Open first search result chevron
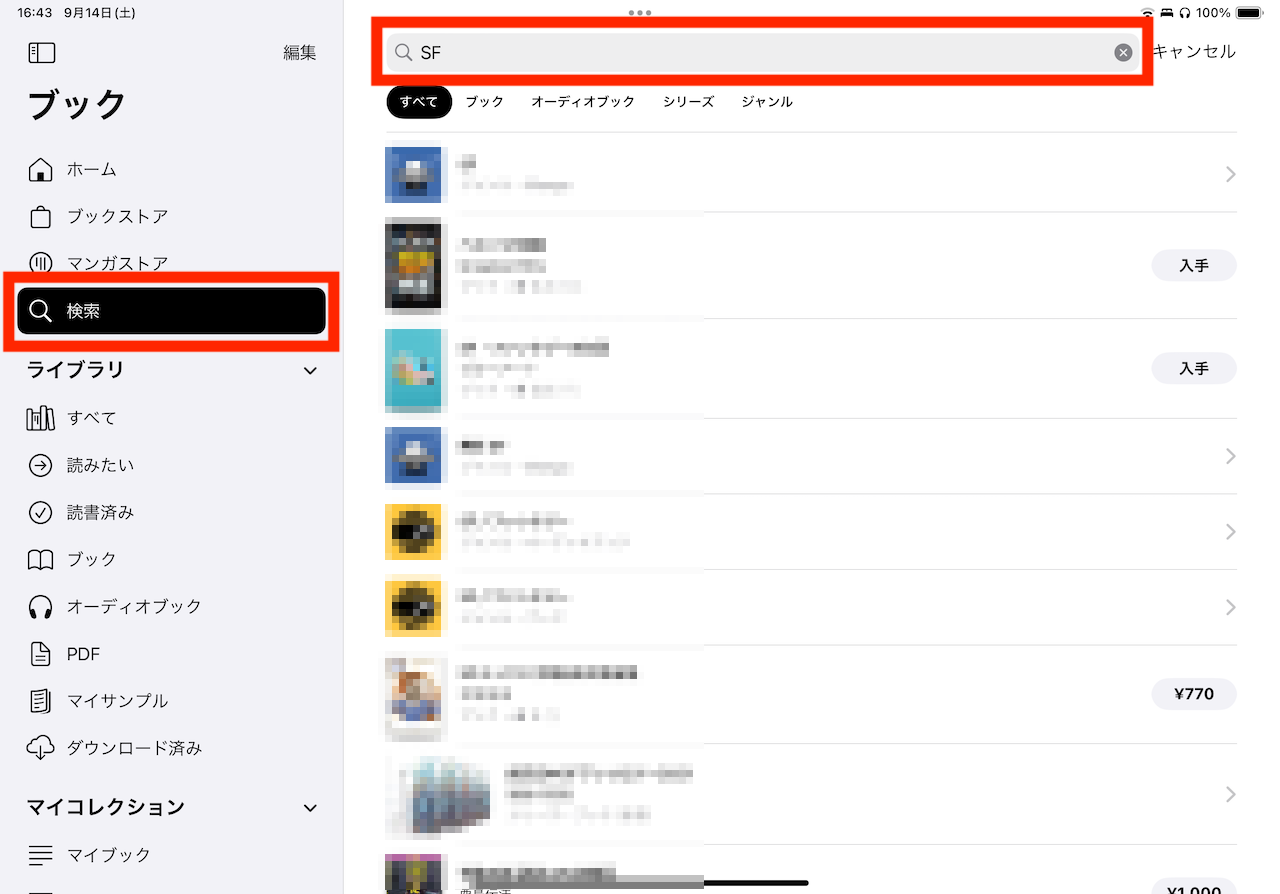Image resolution: width=1280 pixels, height=894 pixels. click(x=1230, y=175)
